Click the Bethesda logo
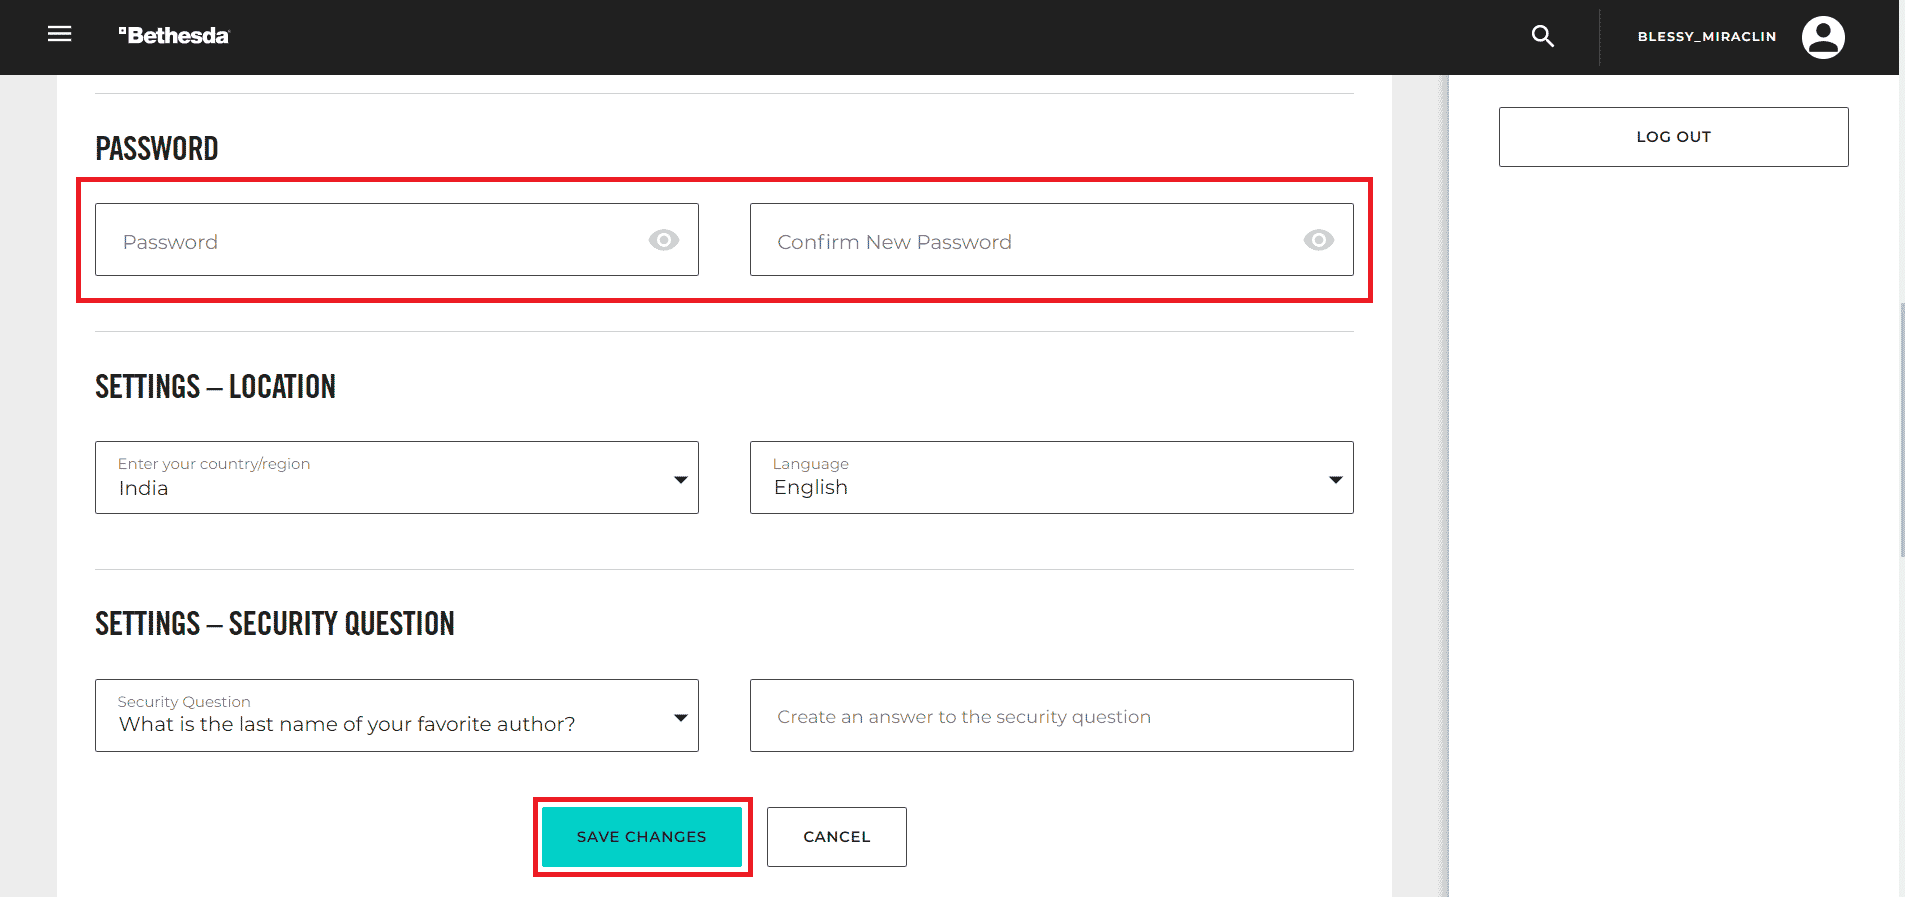Viewport: 1905px width, 897px height. tap(174, 35)
